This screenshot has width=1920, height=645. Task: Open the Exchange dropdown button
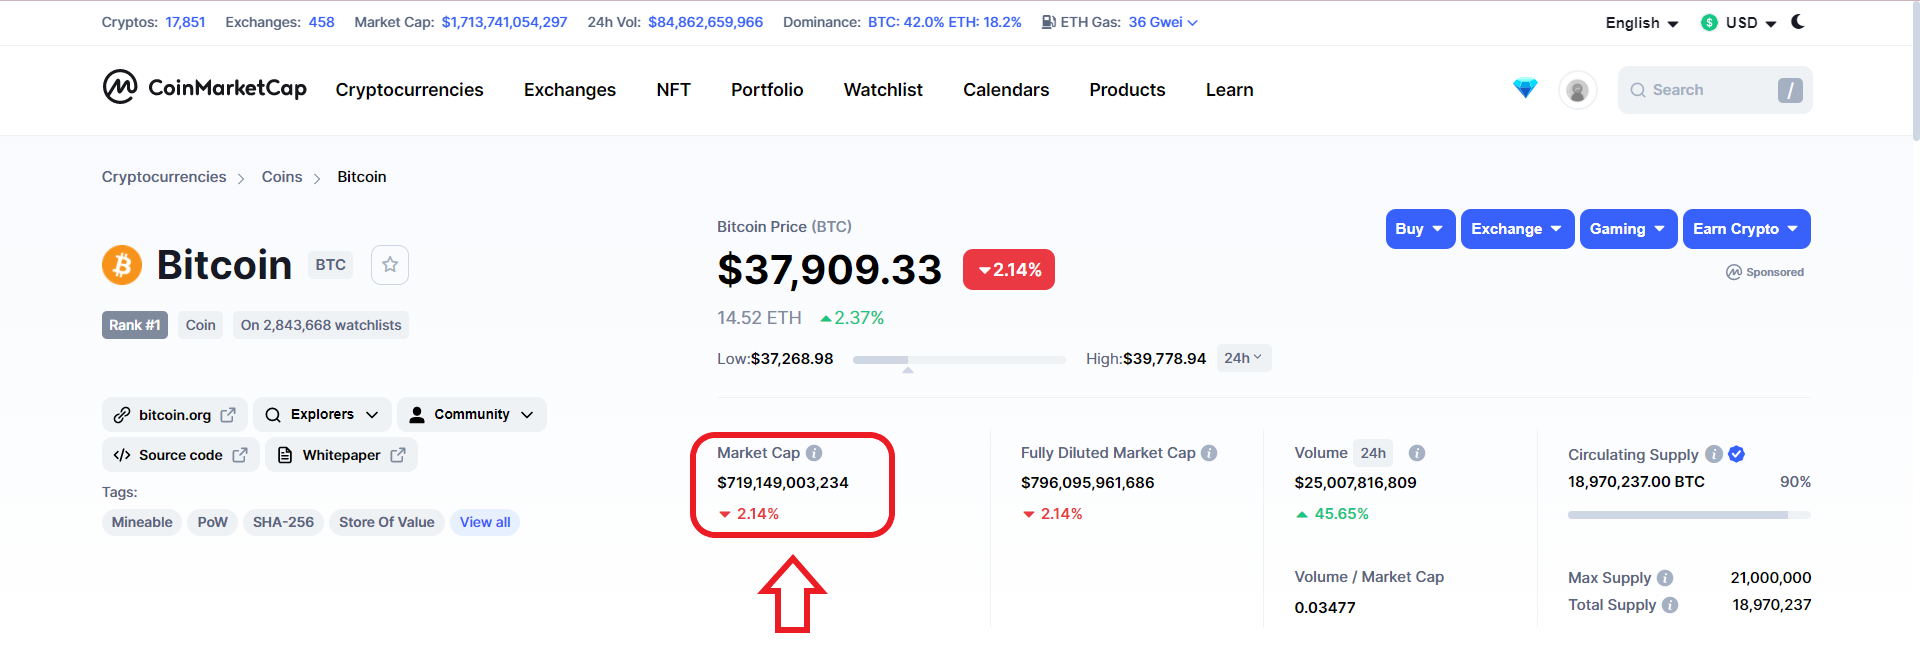(x=1517, y=229)
